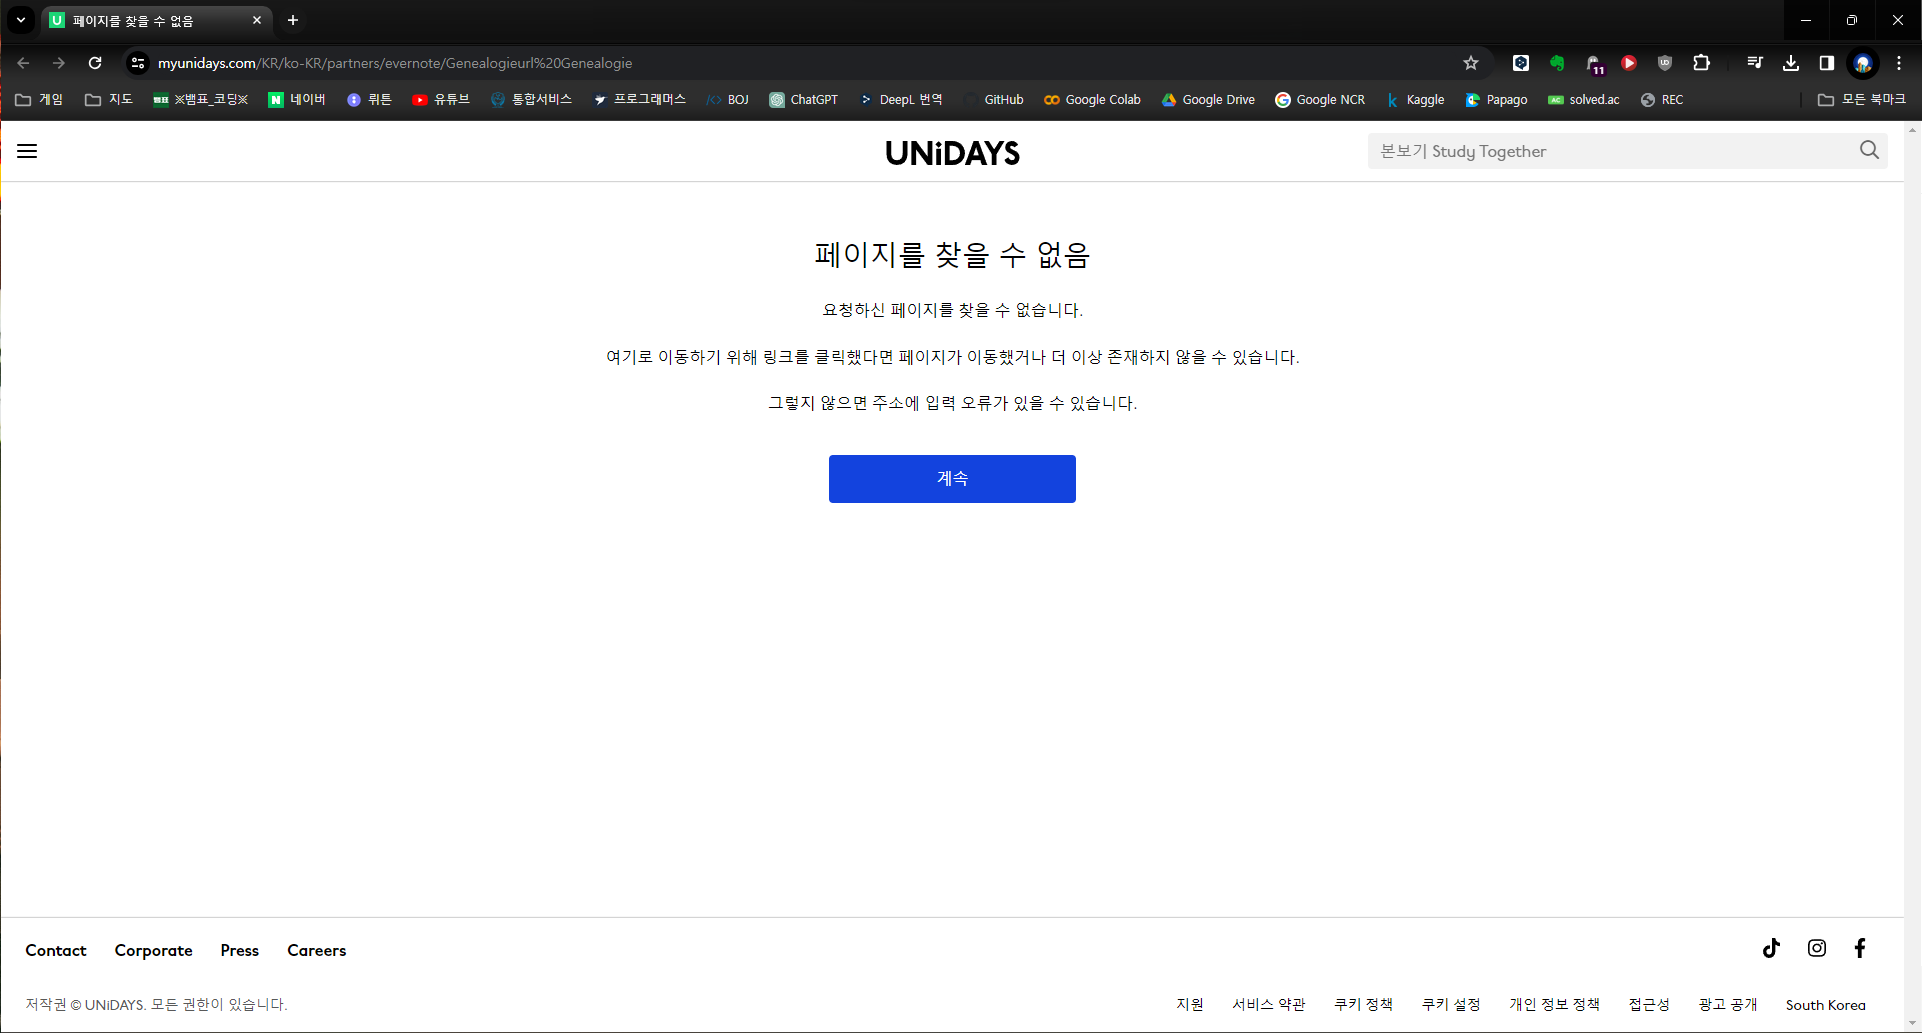Open the Google NCR bookmark
Image resolution: width=1922 pixels, height=1033 pixels.
point(1320,100)
